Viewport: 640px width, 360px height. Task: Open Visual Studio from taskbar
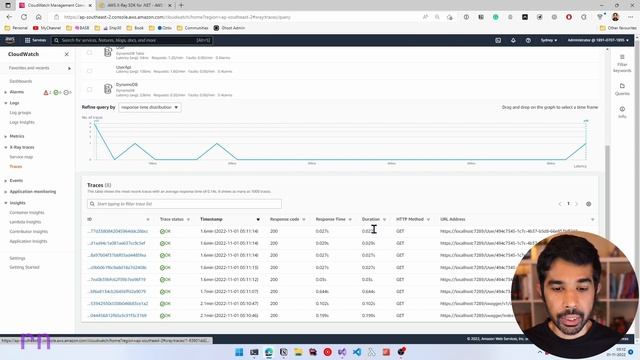(x=342, y=352)
